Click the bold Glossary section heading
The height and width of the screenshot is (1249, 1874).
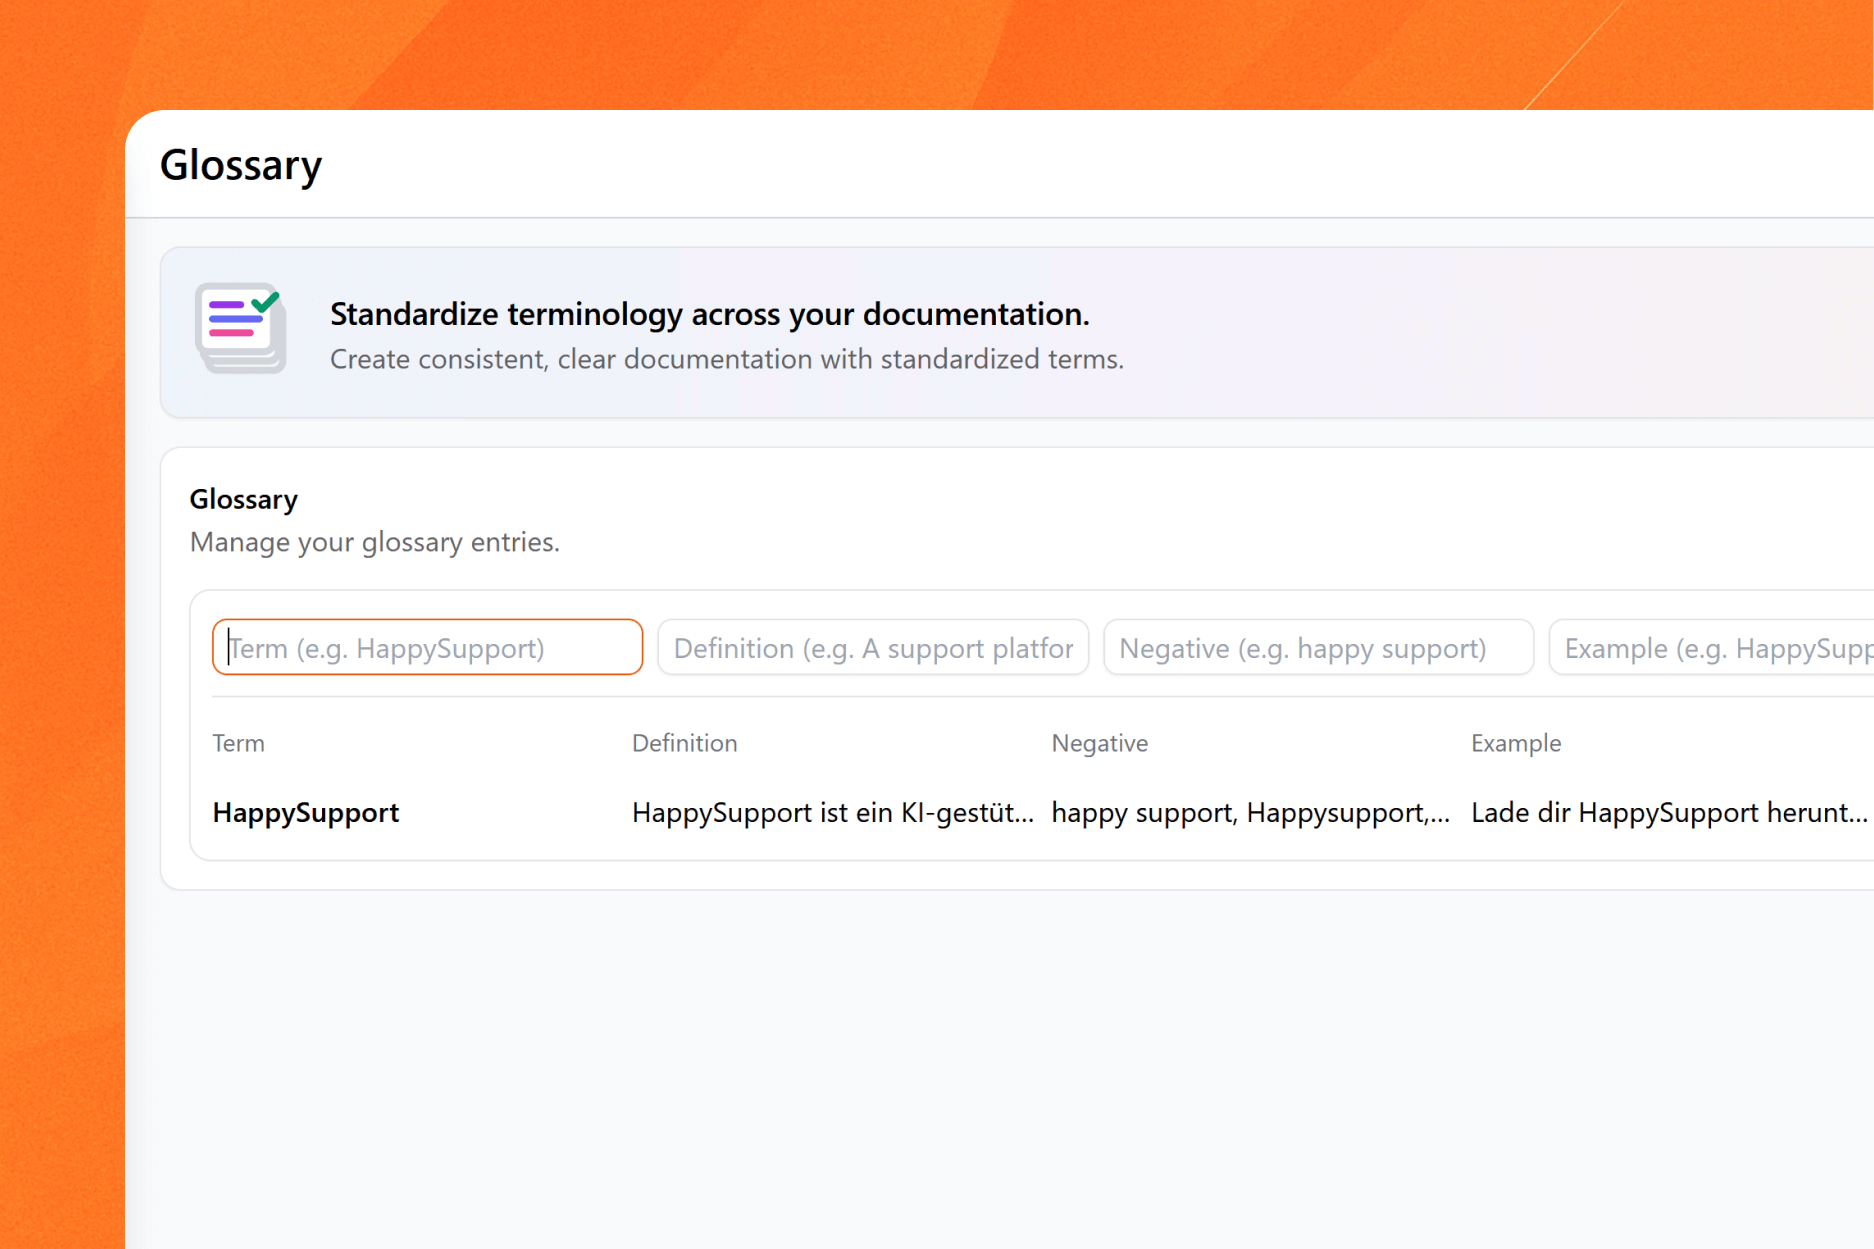(x=243, y=499)
